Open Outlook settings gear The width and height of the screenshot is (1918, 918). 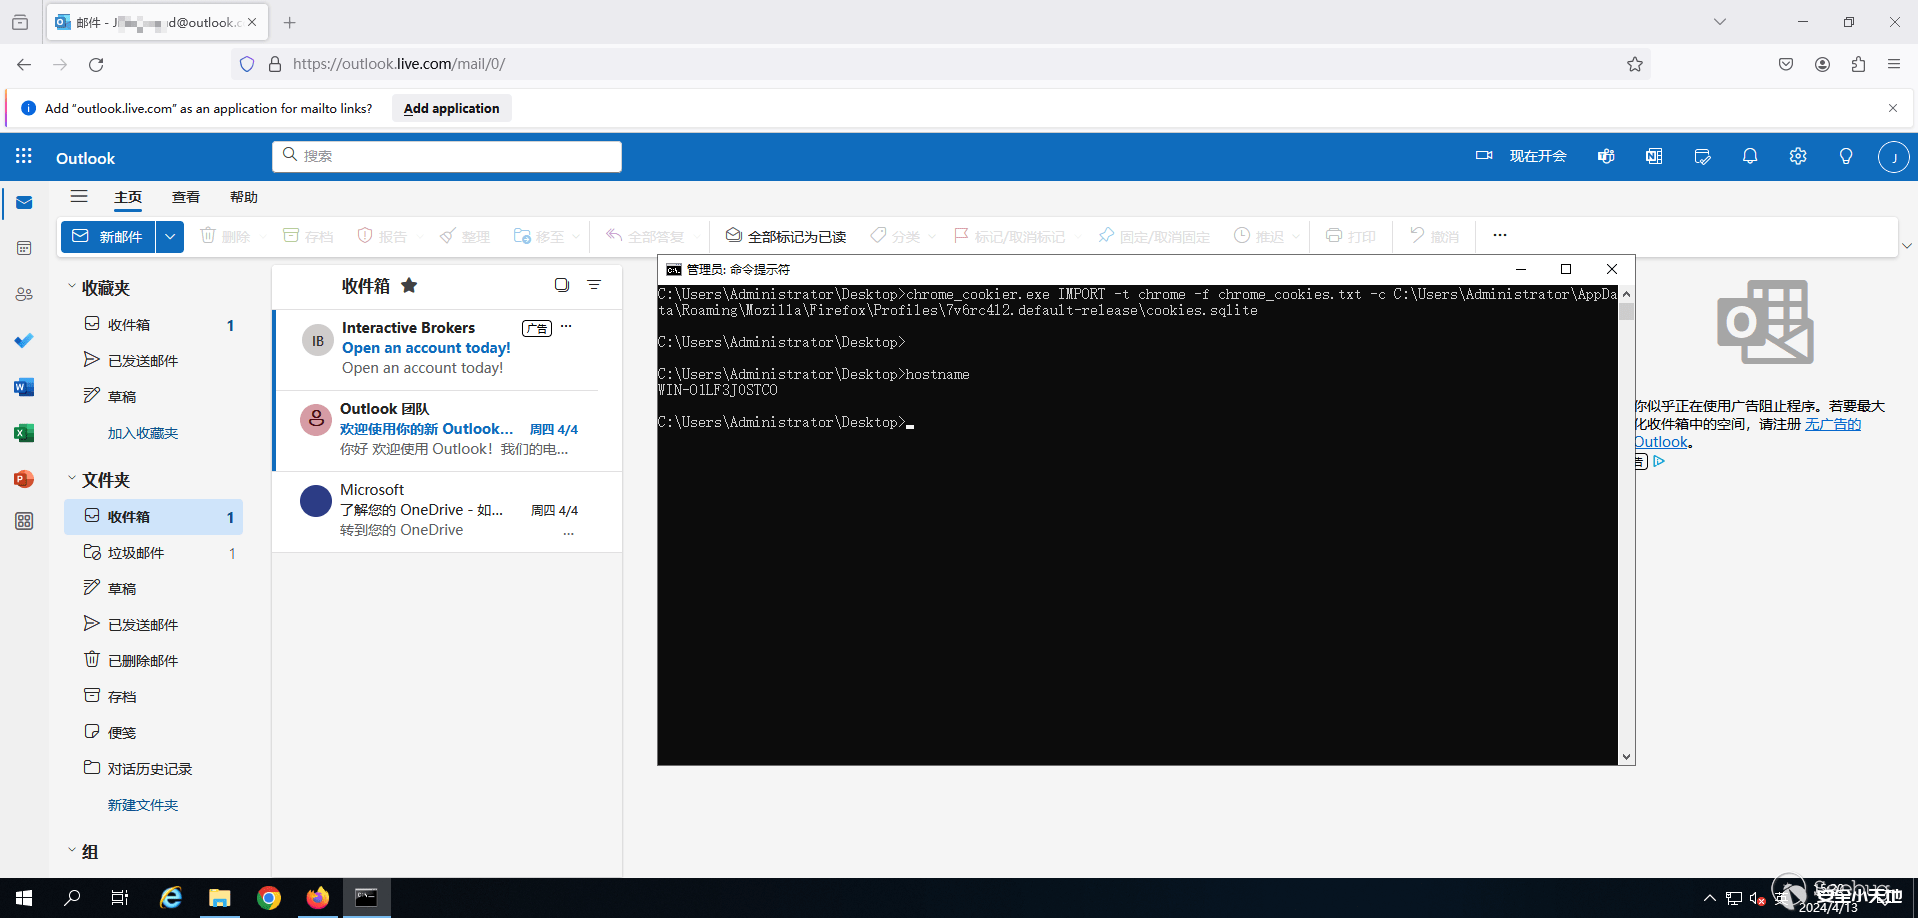click(x=1798, y=156)
